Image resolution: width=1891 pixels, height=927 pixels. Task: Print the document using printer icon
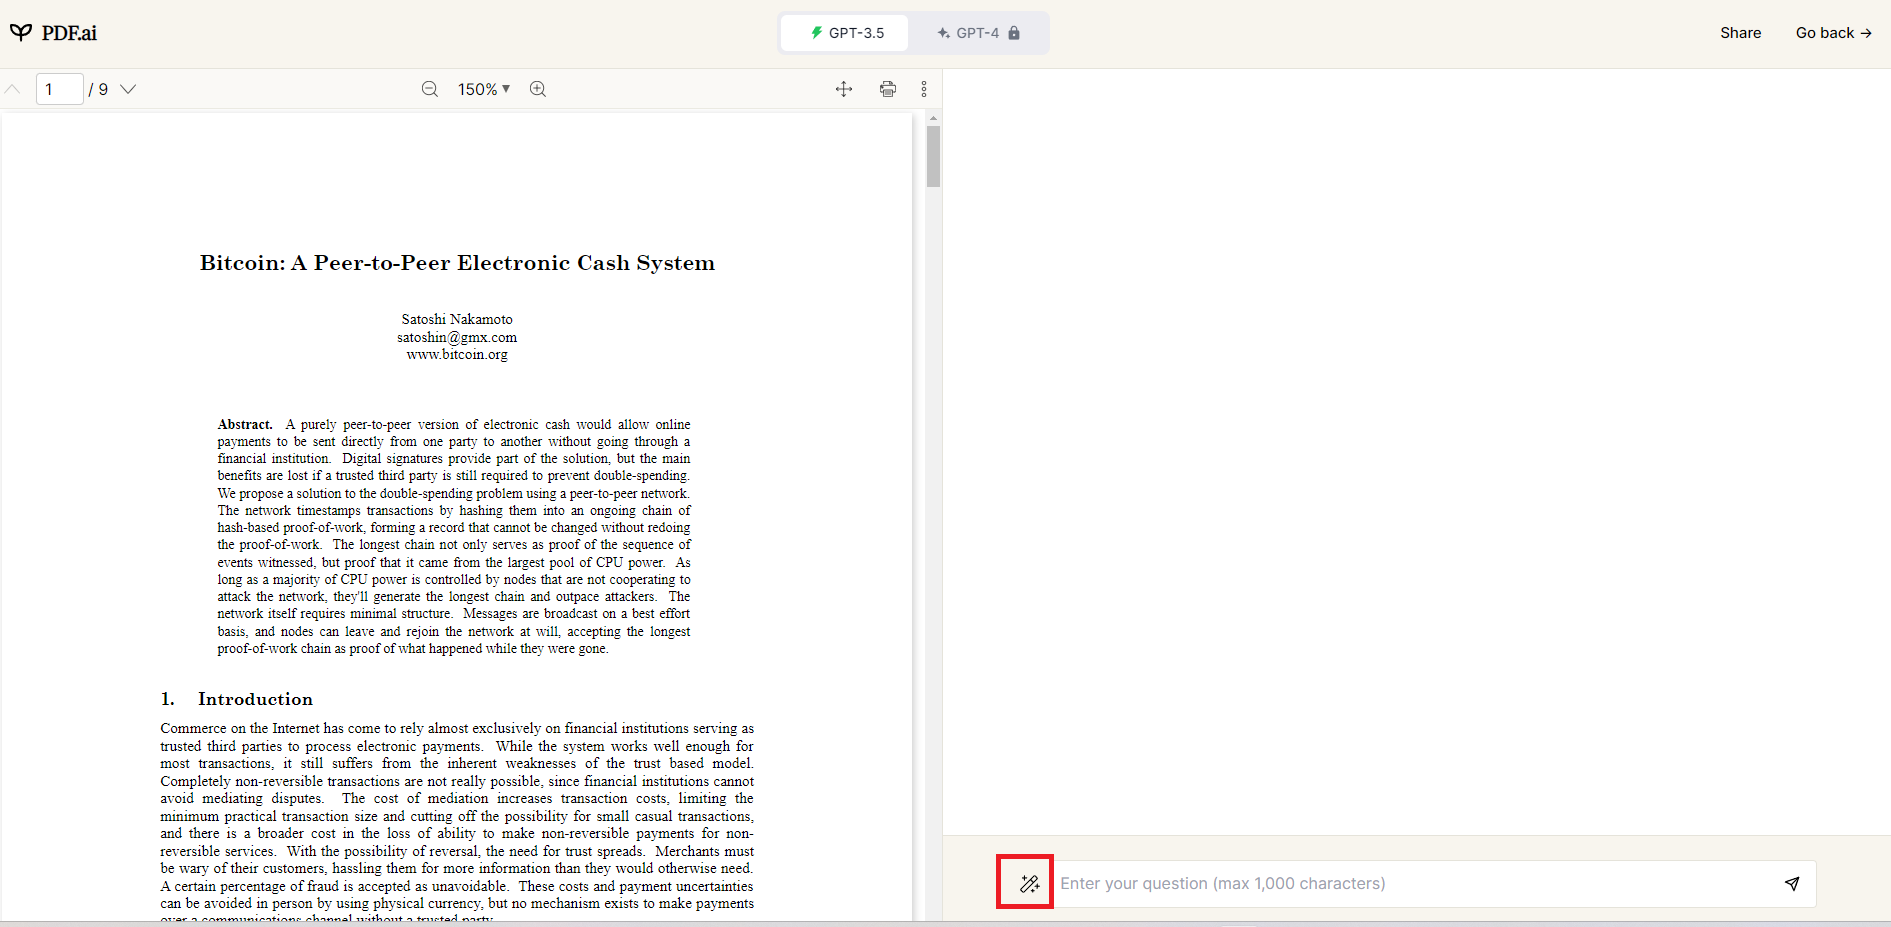pos(888,89)
